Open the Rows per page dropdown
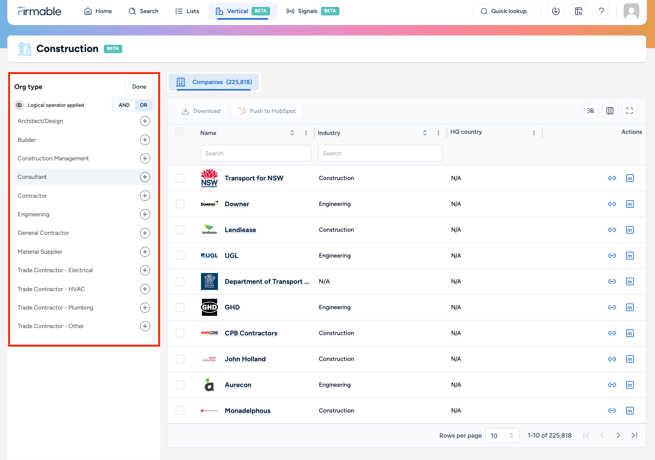The height and width of the screenshot is (460, 655). pyautogui.click(x=502, y=436)
